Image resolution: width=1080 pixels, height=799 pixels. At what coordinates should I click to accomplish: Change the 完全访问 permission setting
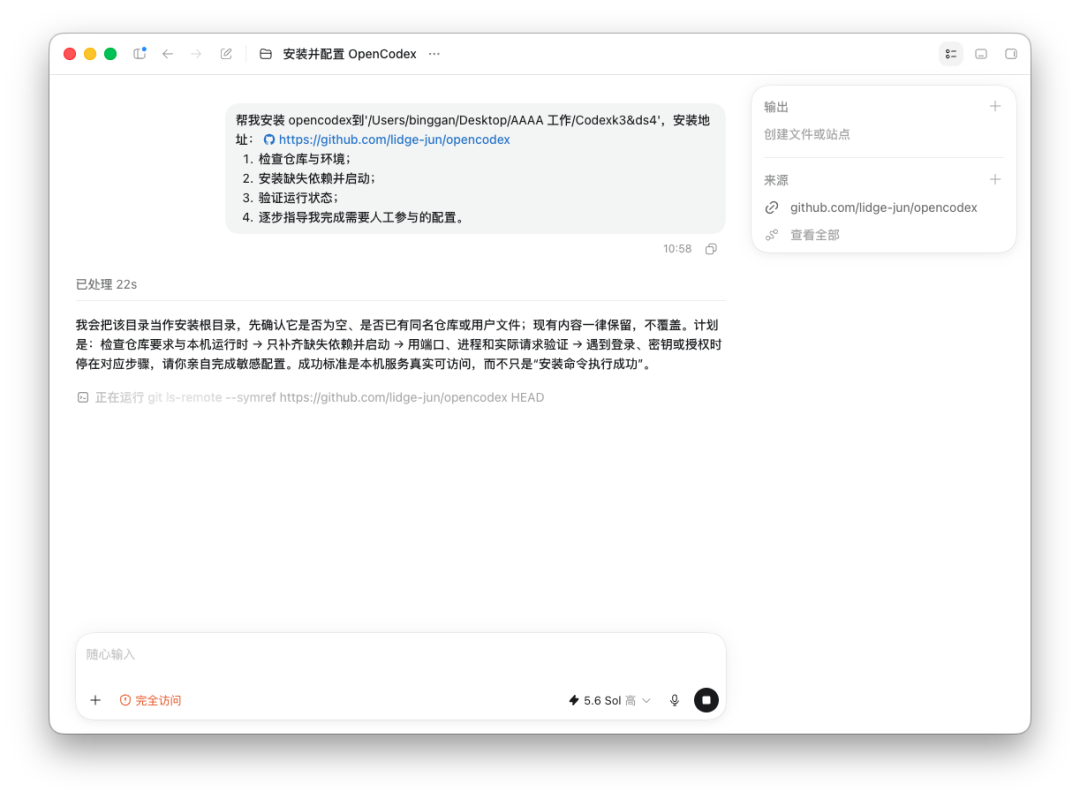150,700
